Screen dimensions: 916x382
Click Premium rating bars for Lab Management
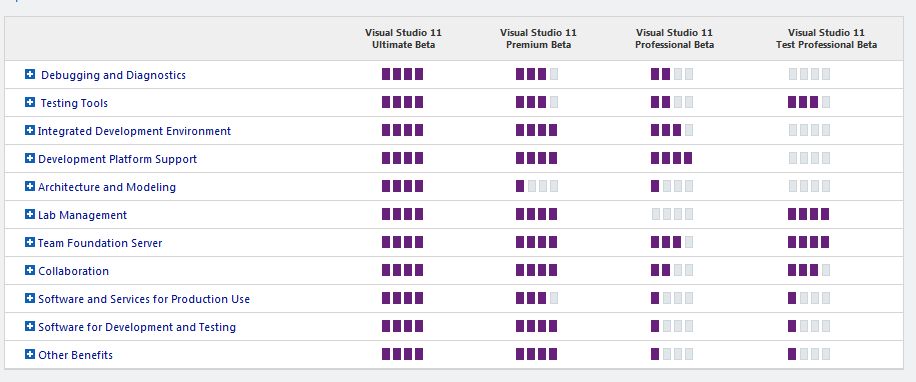537,214
